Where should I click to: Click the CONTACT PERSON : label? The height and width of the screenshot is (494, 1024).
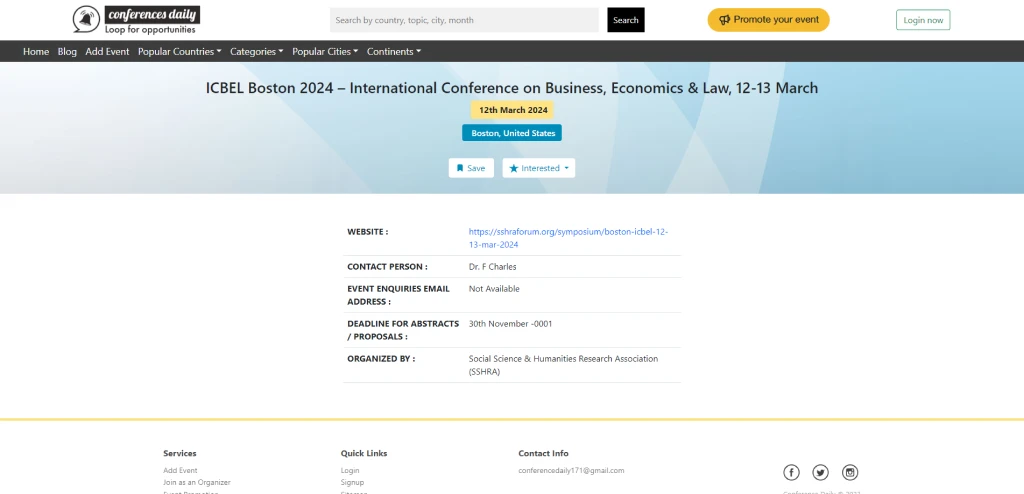[x=387, y=267]
